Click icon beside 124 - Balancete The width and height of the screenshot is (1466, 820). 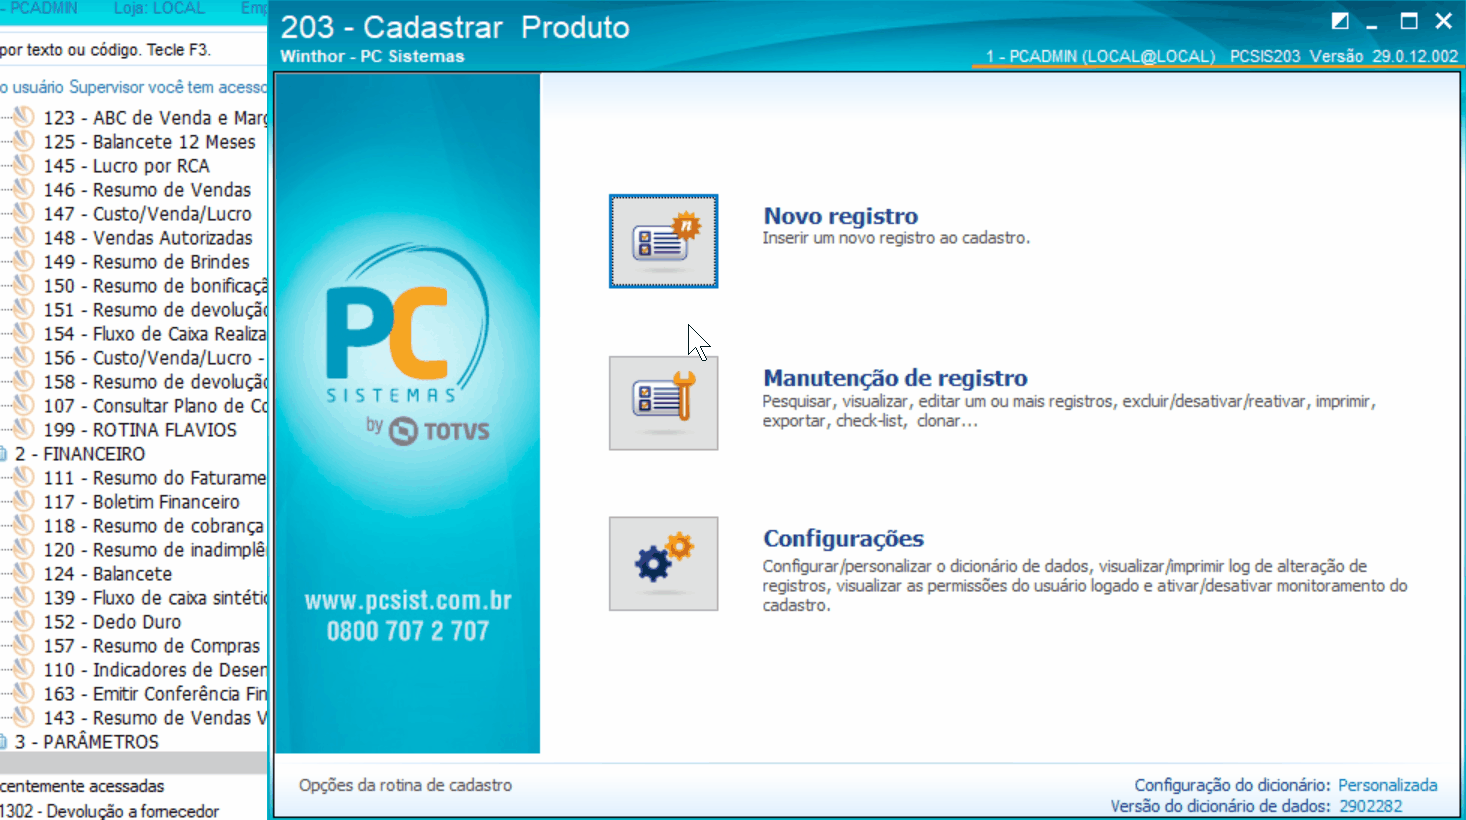[24, 574]
